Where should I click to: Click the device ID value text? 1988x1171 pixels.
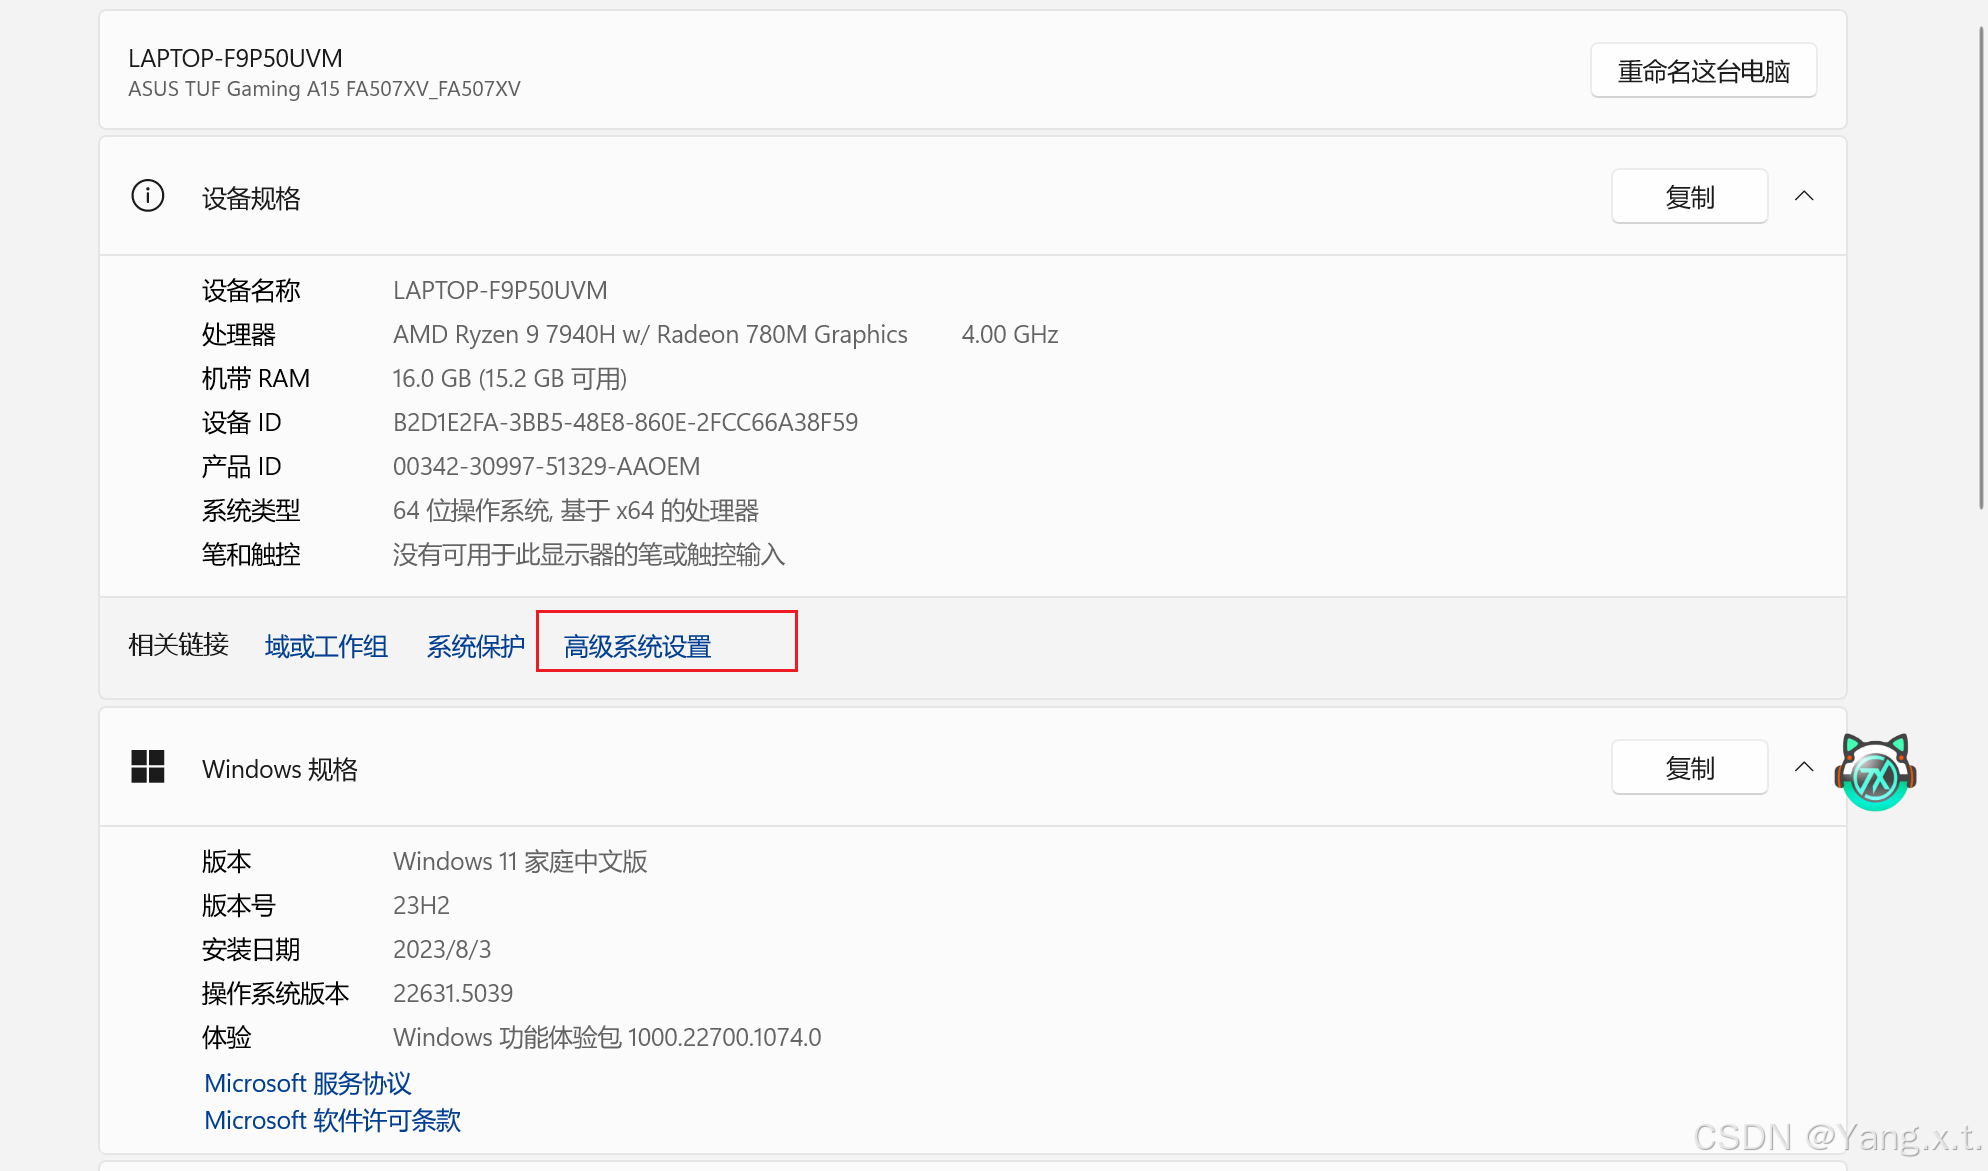(625, 422)
